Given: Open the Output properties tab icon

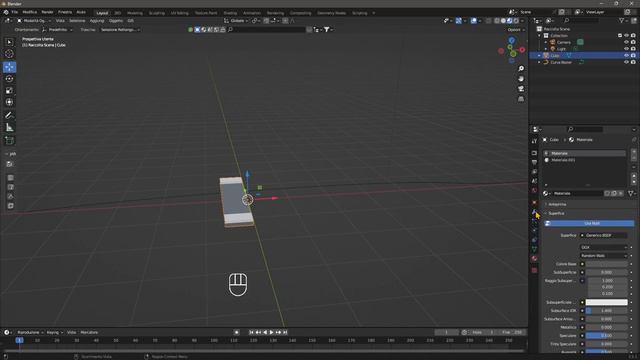Looking at the screenshot, I should point(534,162).
